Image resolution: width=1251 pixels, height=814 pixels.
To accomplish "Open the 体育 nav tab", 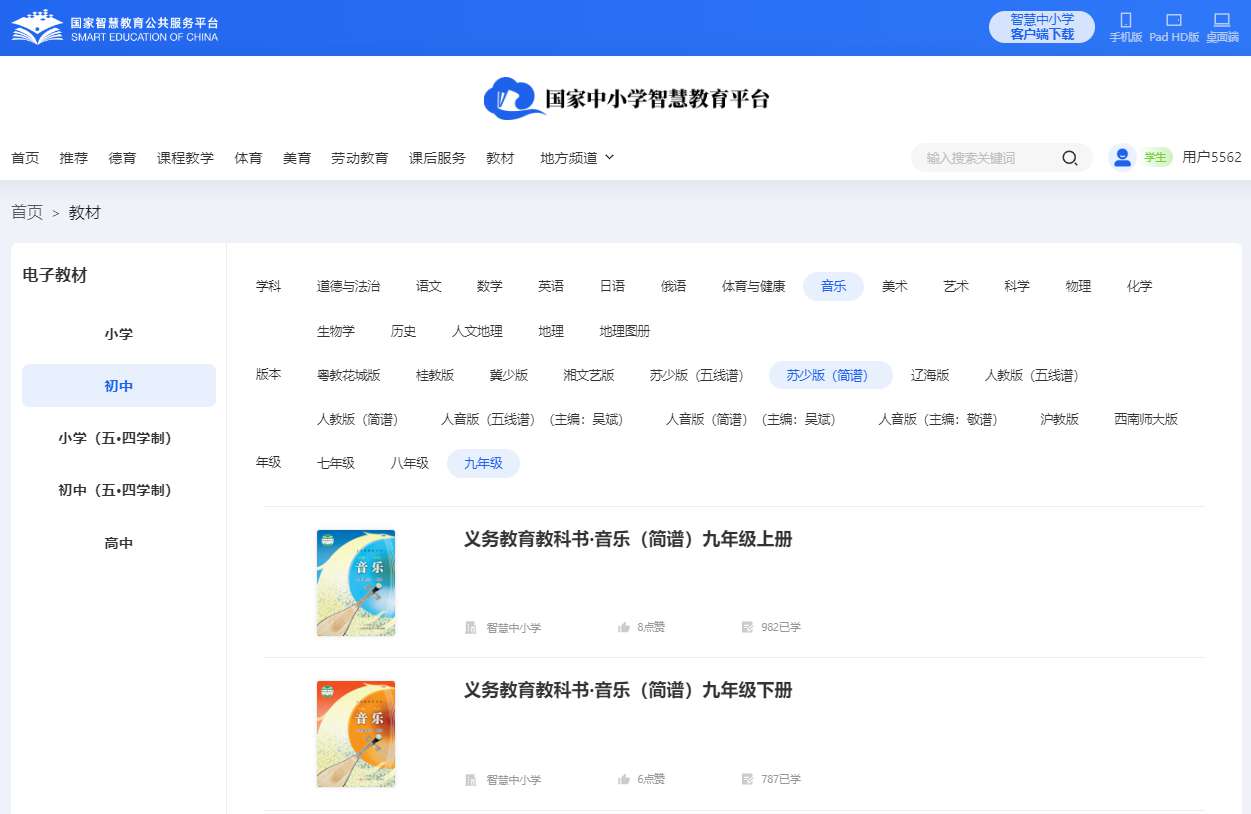I will point(248,158).
